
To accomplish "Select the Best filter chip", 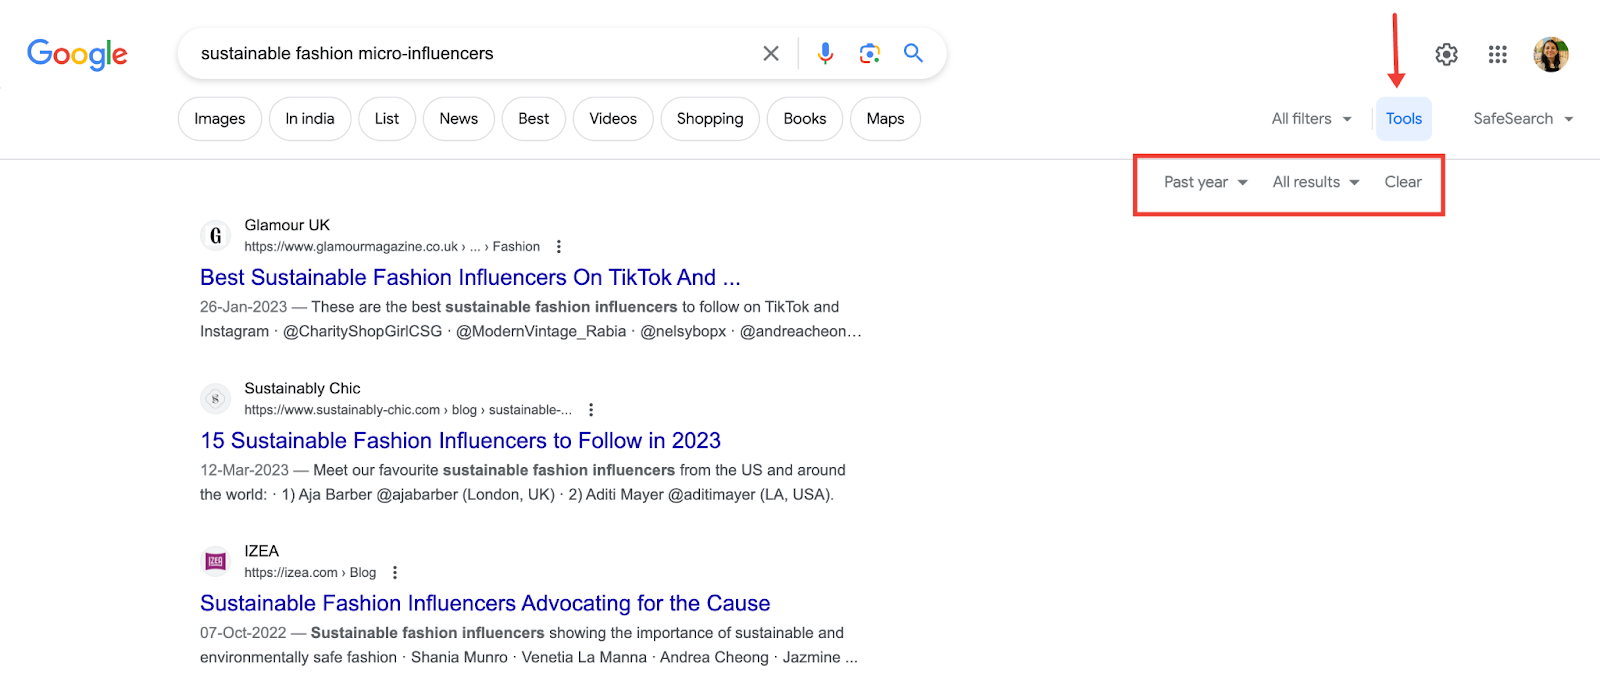I will click(x=534, y=119).
